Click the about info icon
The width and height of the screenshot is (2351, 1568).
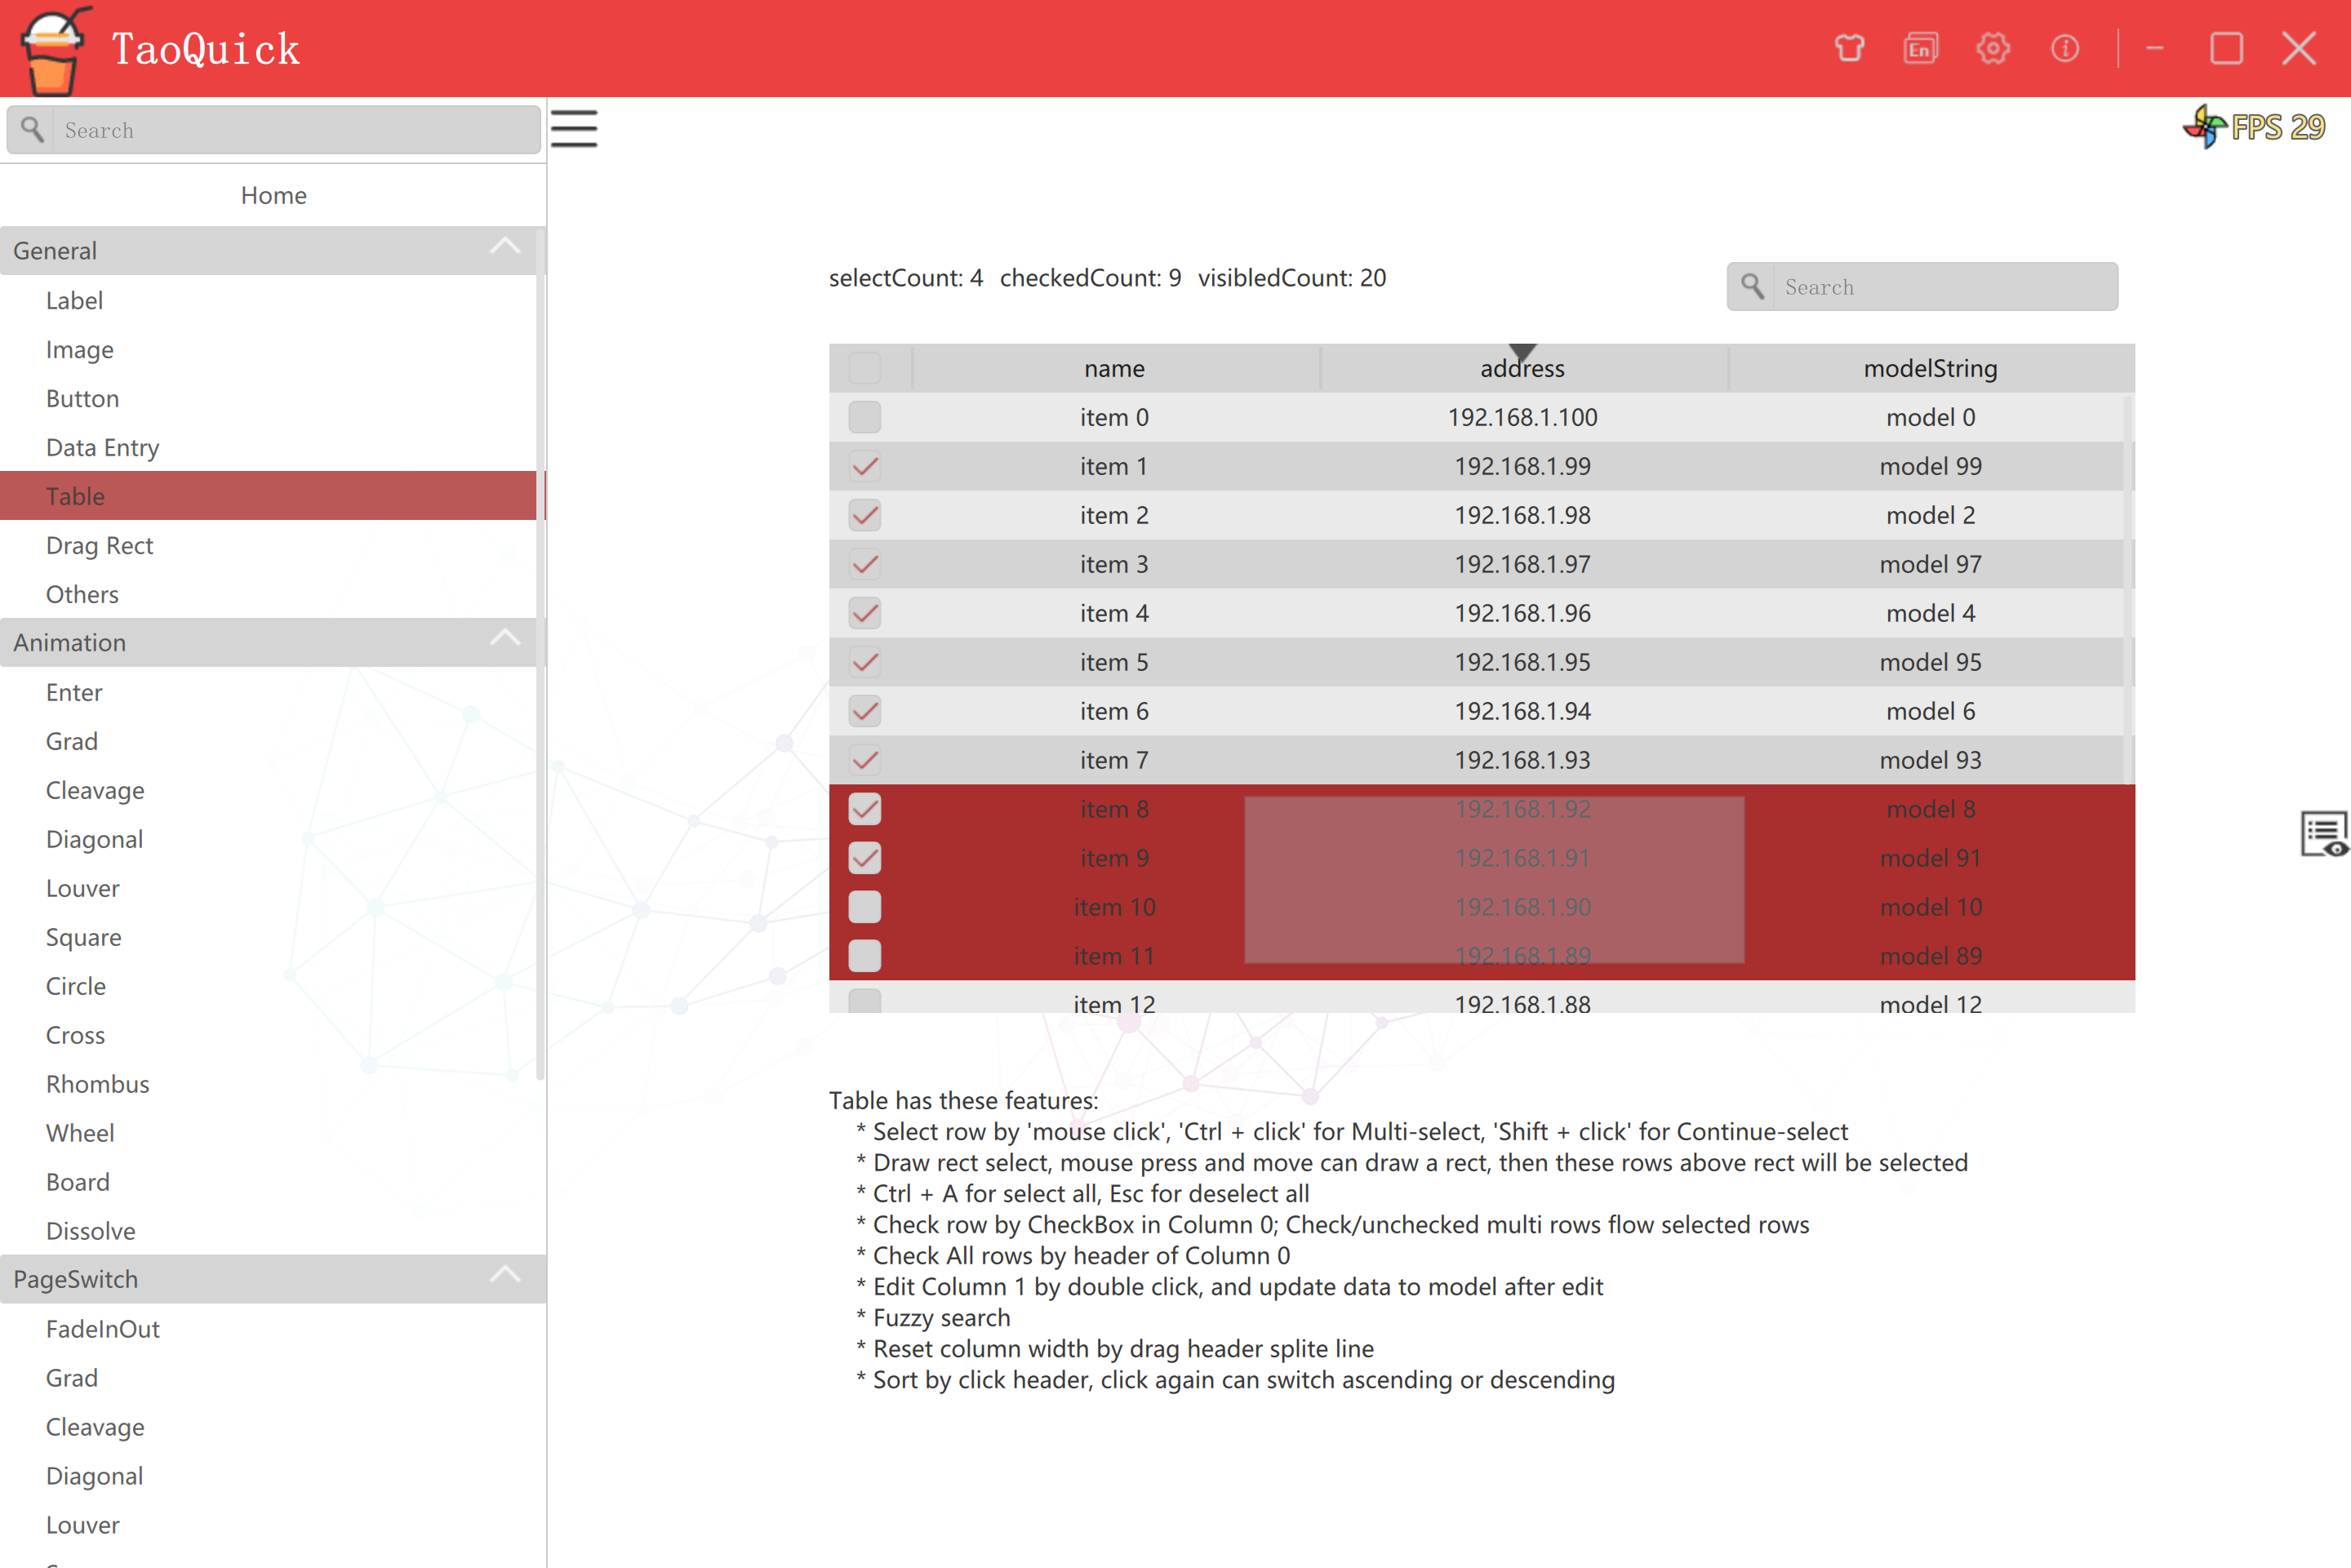[2064, 48]
